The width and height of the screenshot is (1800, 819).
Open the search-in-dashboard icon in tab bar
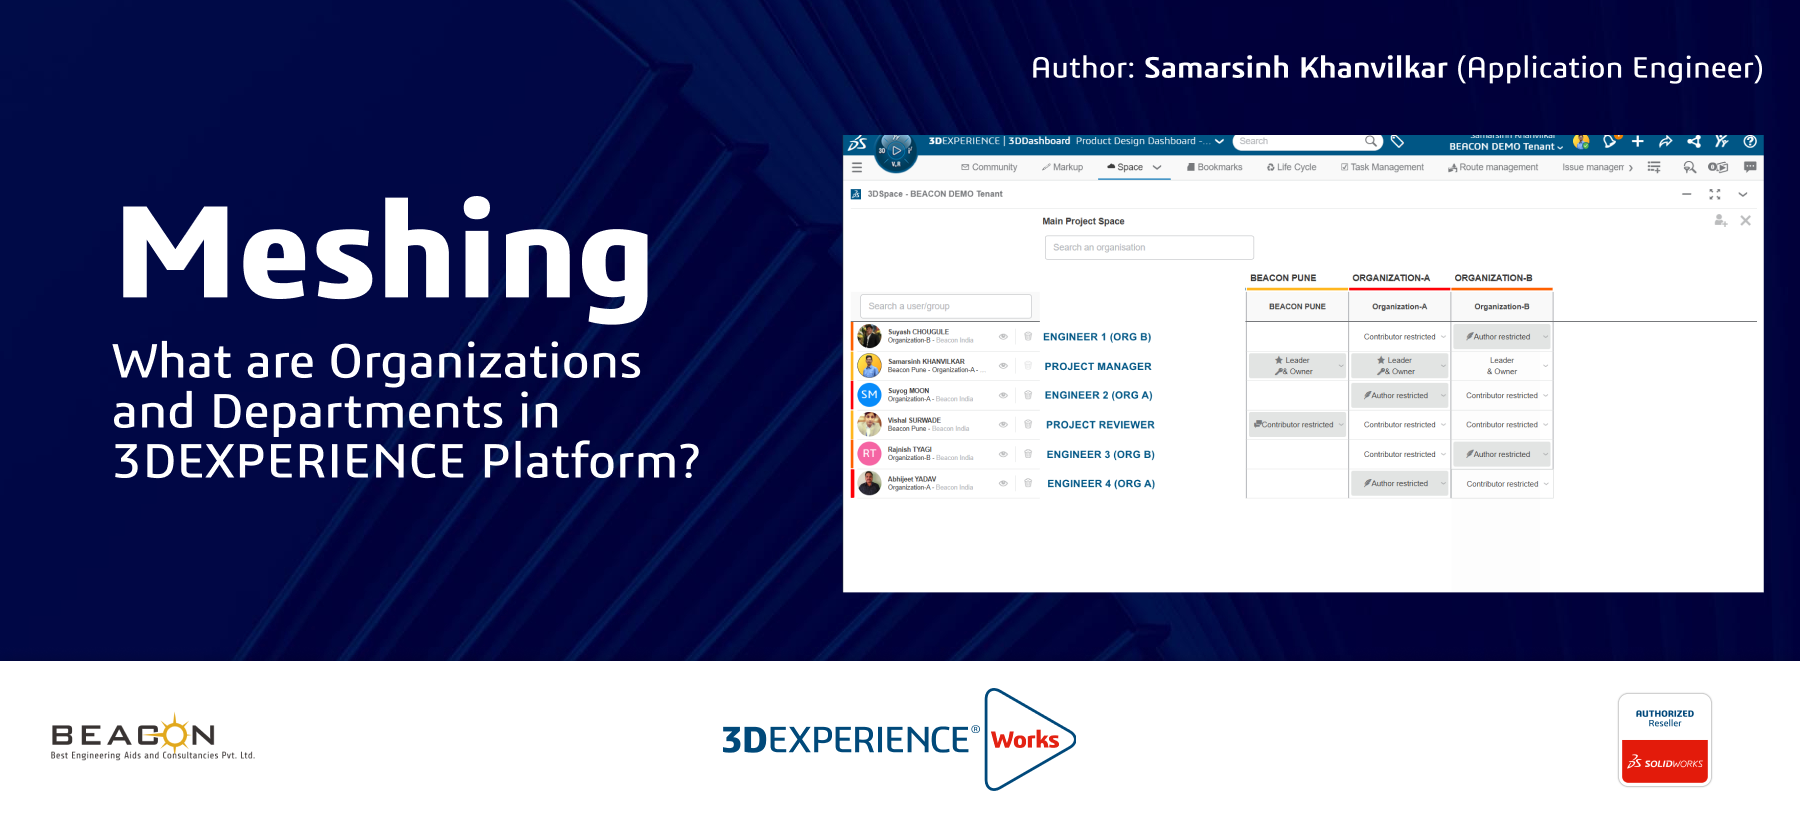1690,168
